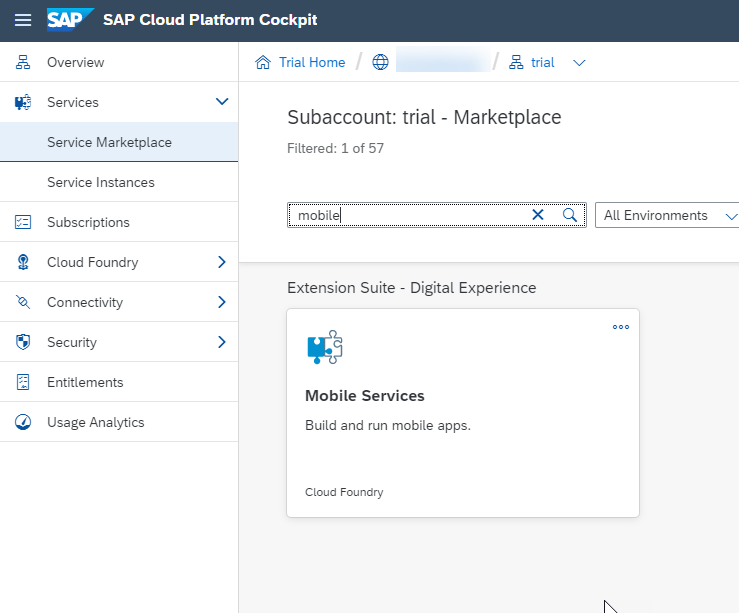The image size is (739, 613).
Task: Go to Trial Home breadcrumb link
Action: click(x=312, y=62)
